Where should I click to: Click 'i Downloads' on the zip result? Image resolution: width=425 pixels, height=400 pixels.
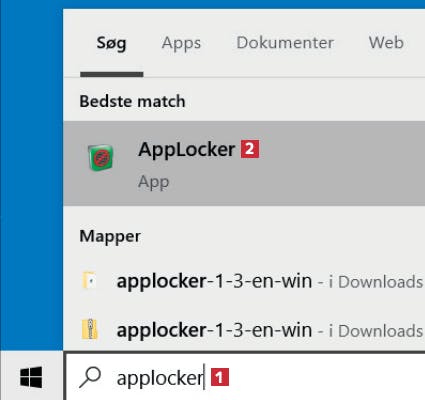[376, 331]
